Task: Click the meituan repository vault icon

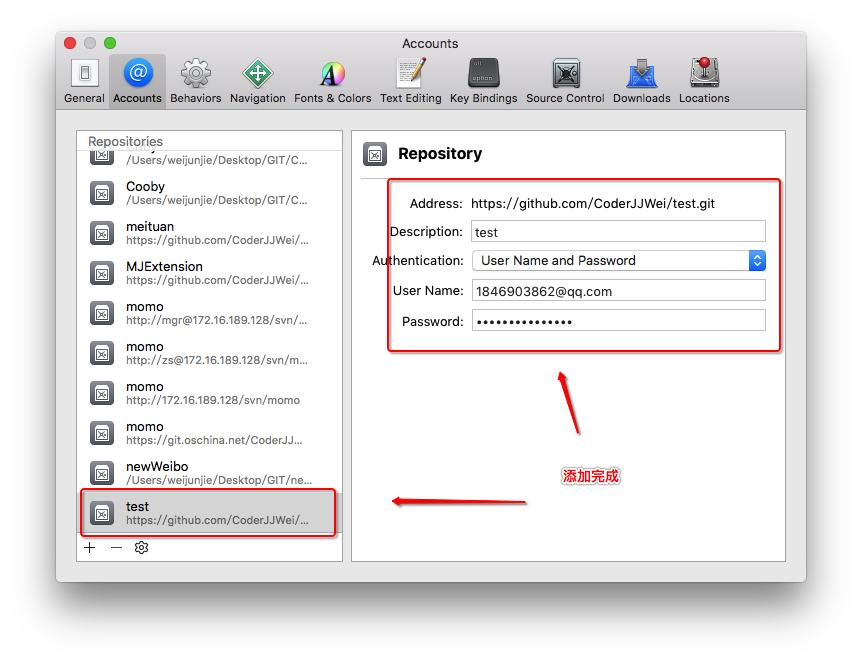Action: (x=102, y=234)
